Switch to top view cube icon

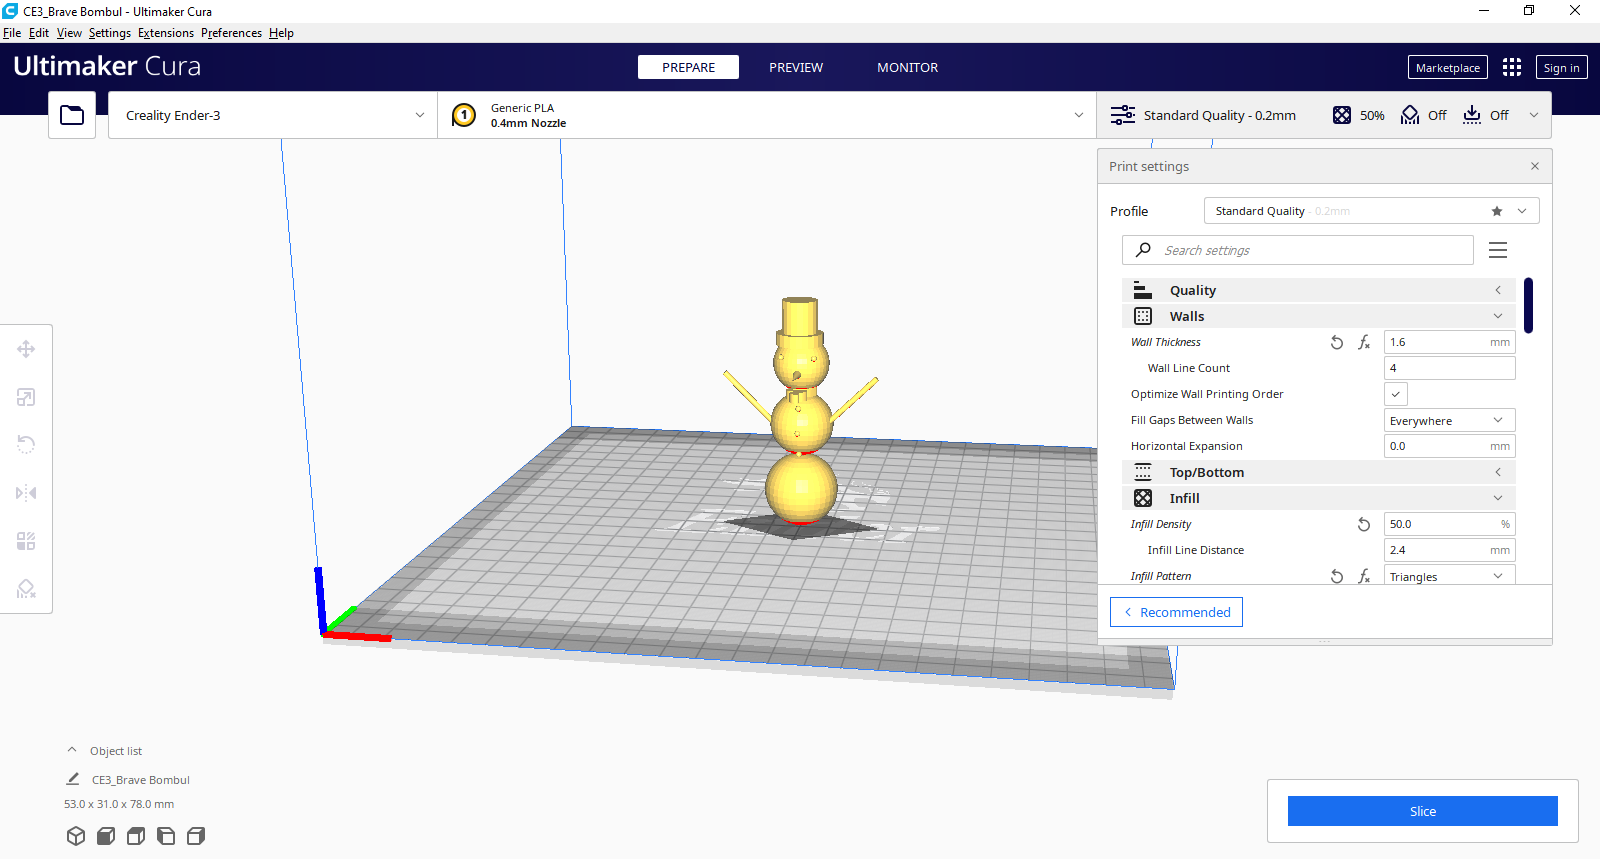pos(136,836)
